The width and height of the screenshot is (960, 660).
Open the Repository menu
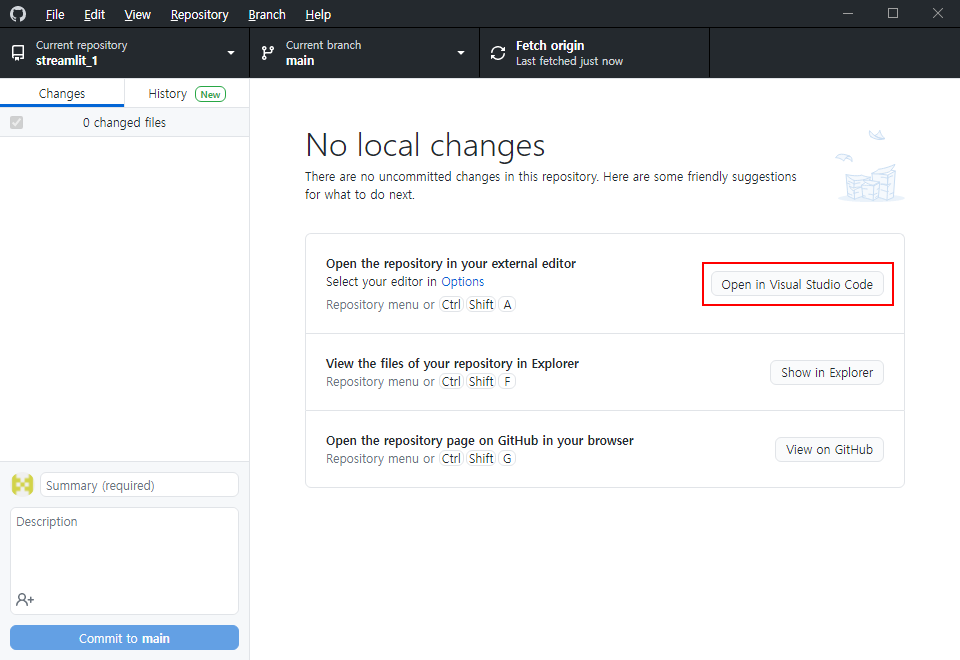point(200,14)
